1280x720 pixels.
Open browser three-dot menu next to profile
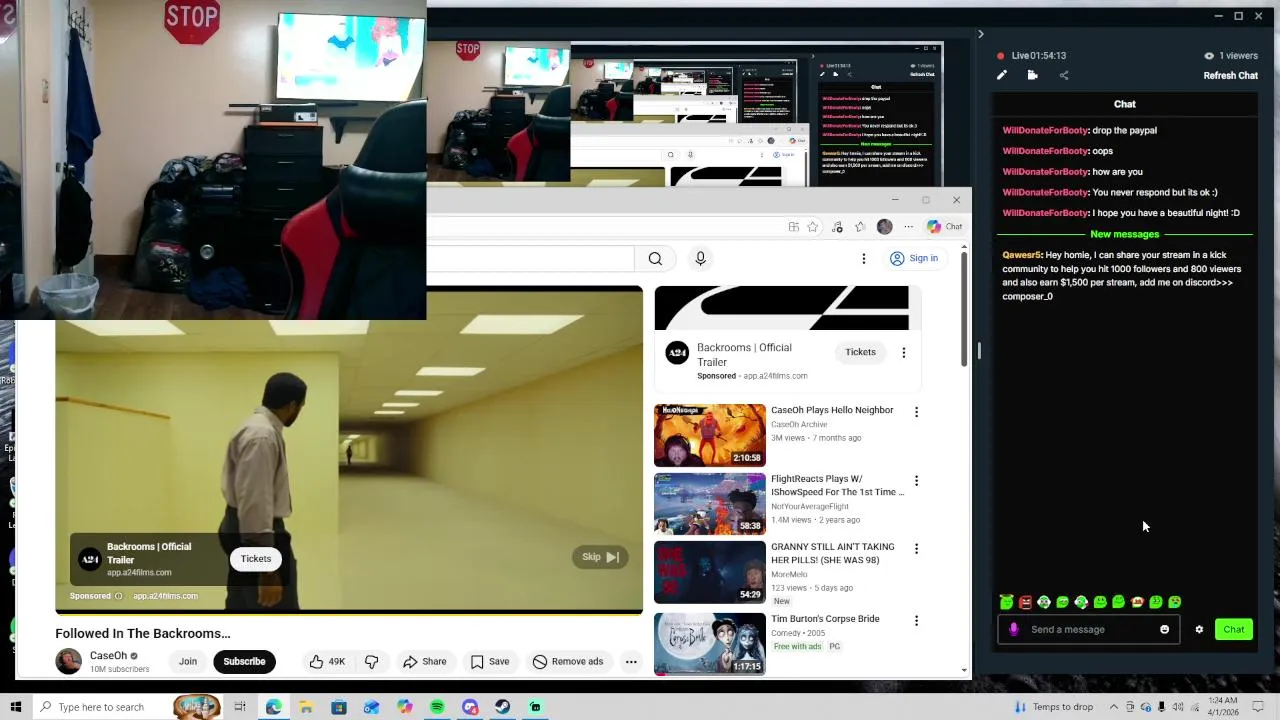pyautogui.click(x=908, y=227)
